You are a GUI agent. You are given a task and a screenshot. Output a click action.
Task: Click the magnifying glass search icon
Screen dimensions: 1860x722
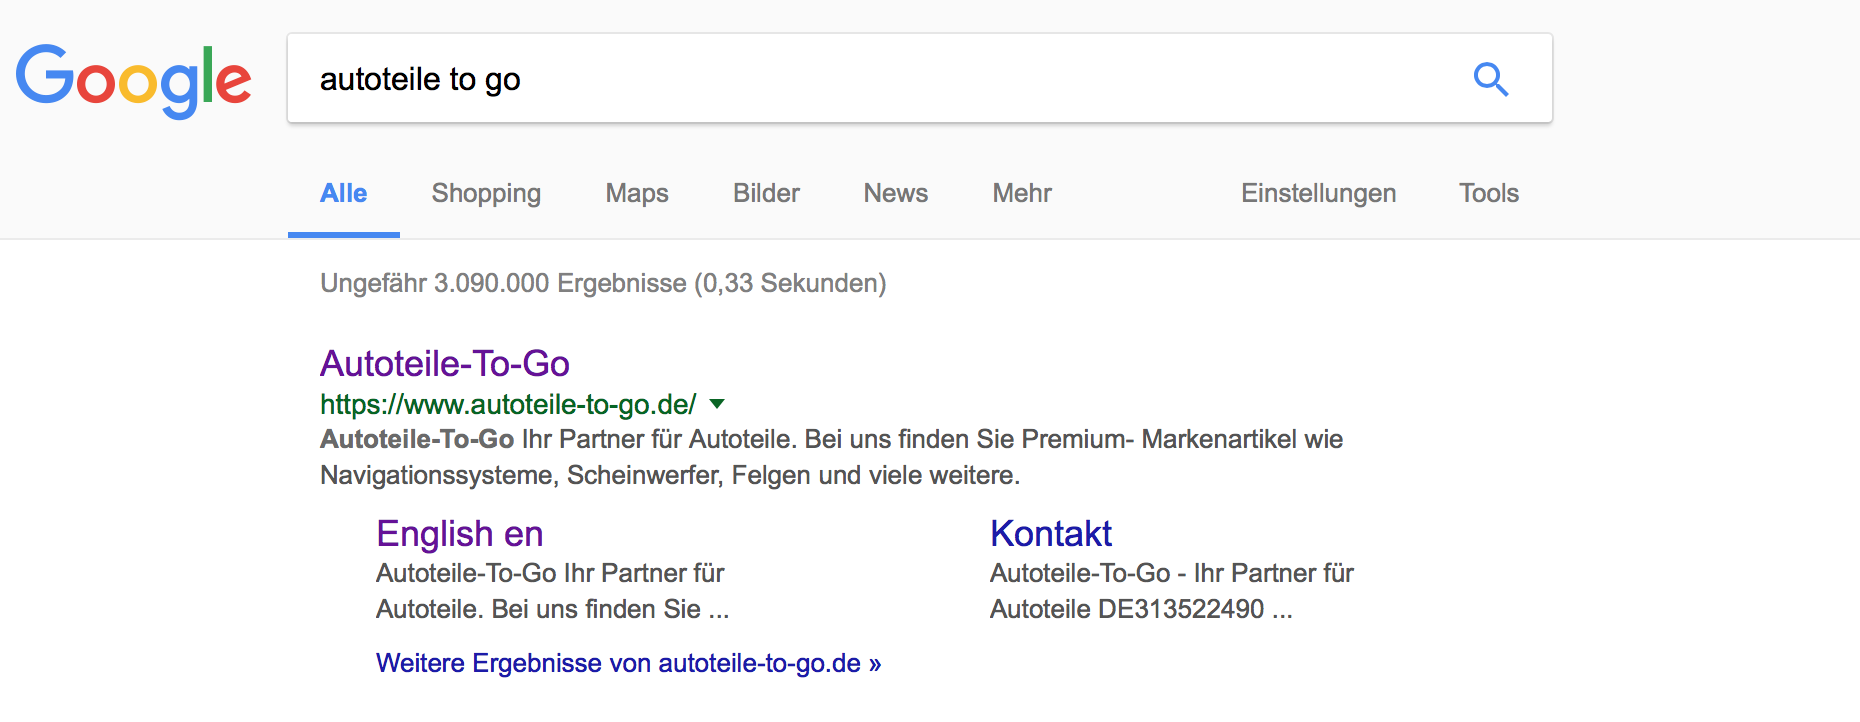point(1490,79)
